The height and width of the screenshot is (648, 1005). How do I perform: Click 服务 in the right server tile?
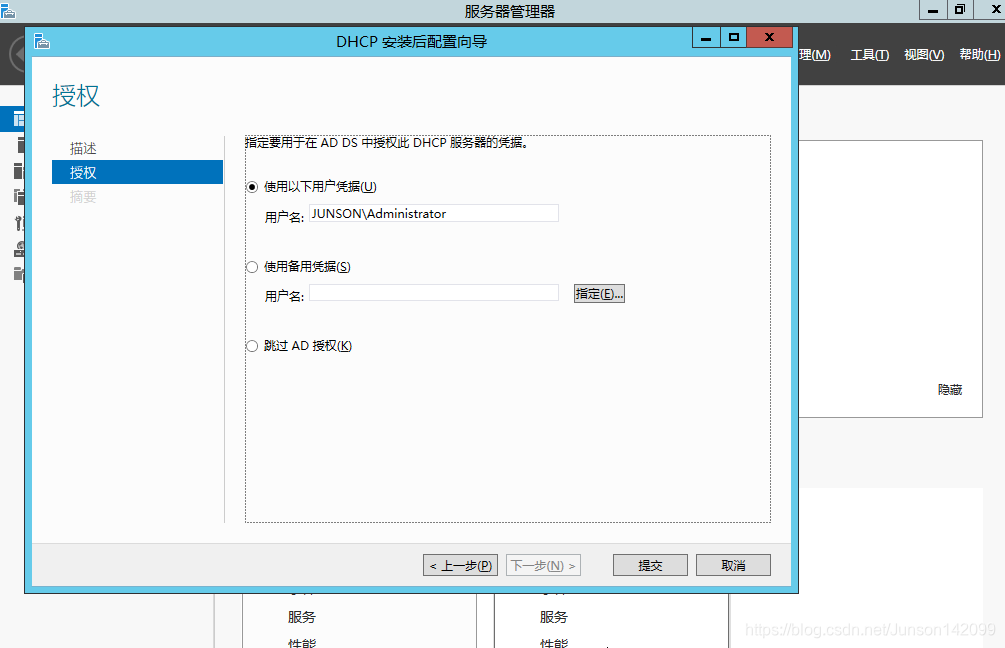click(x=554, y=617)
